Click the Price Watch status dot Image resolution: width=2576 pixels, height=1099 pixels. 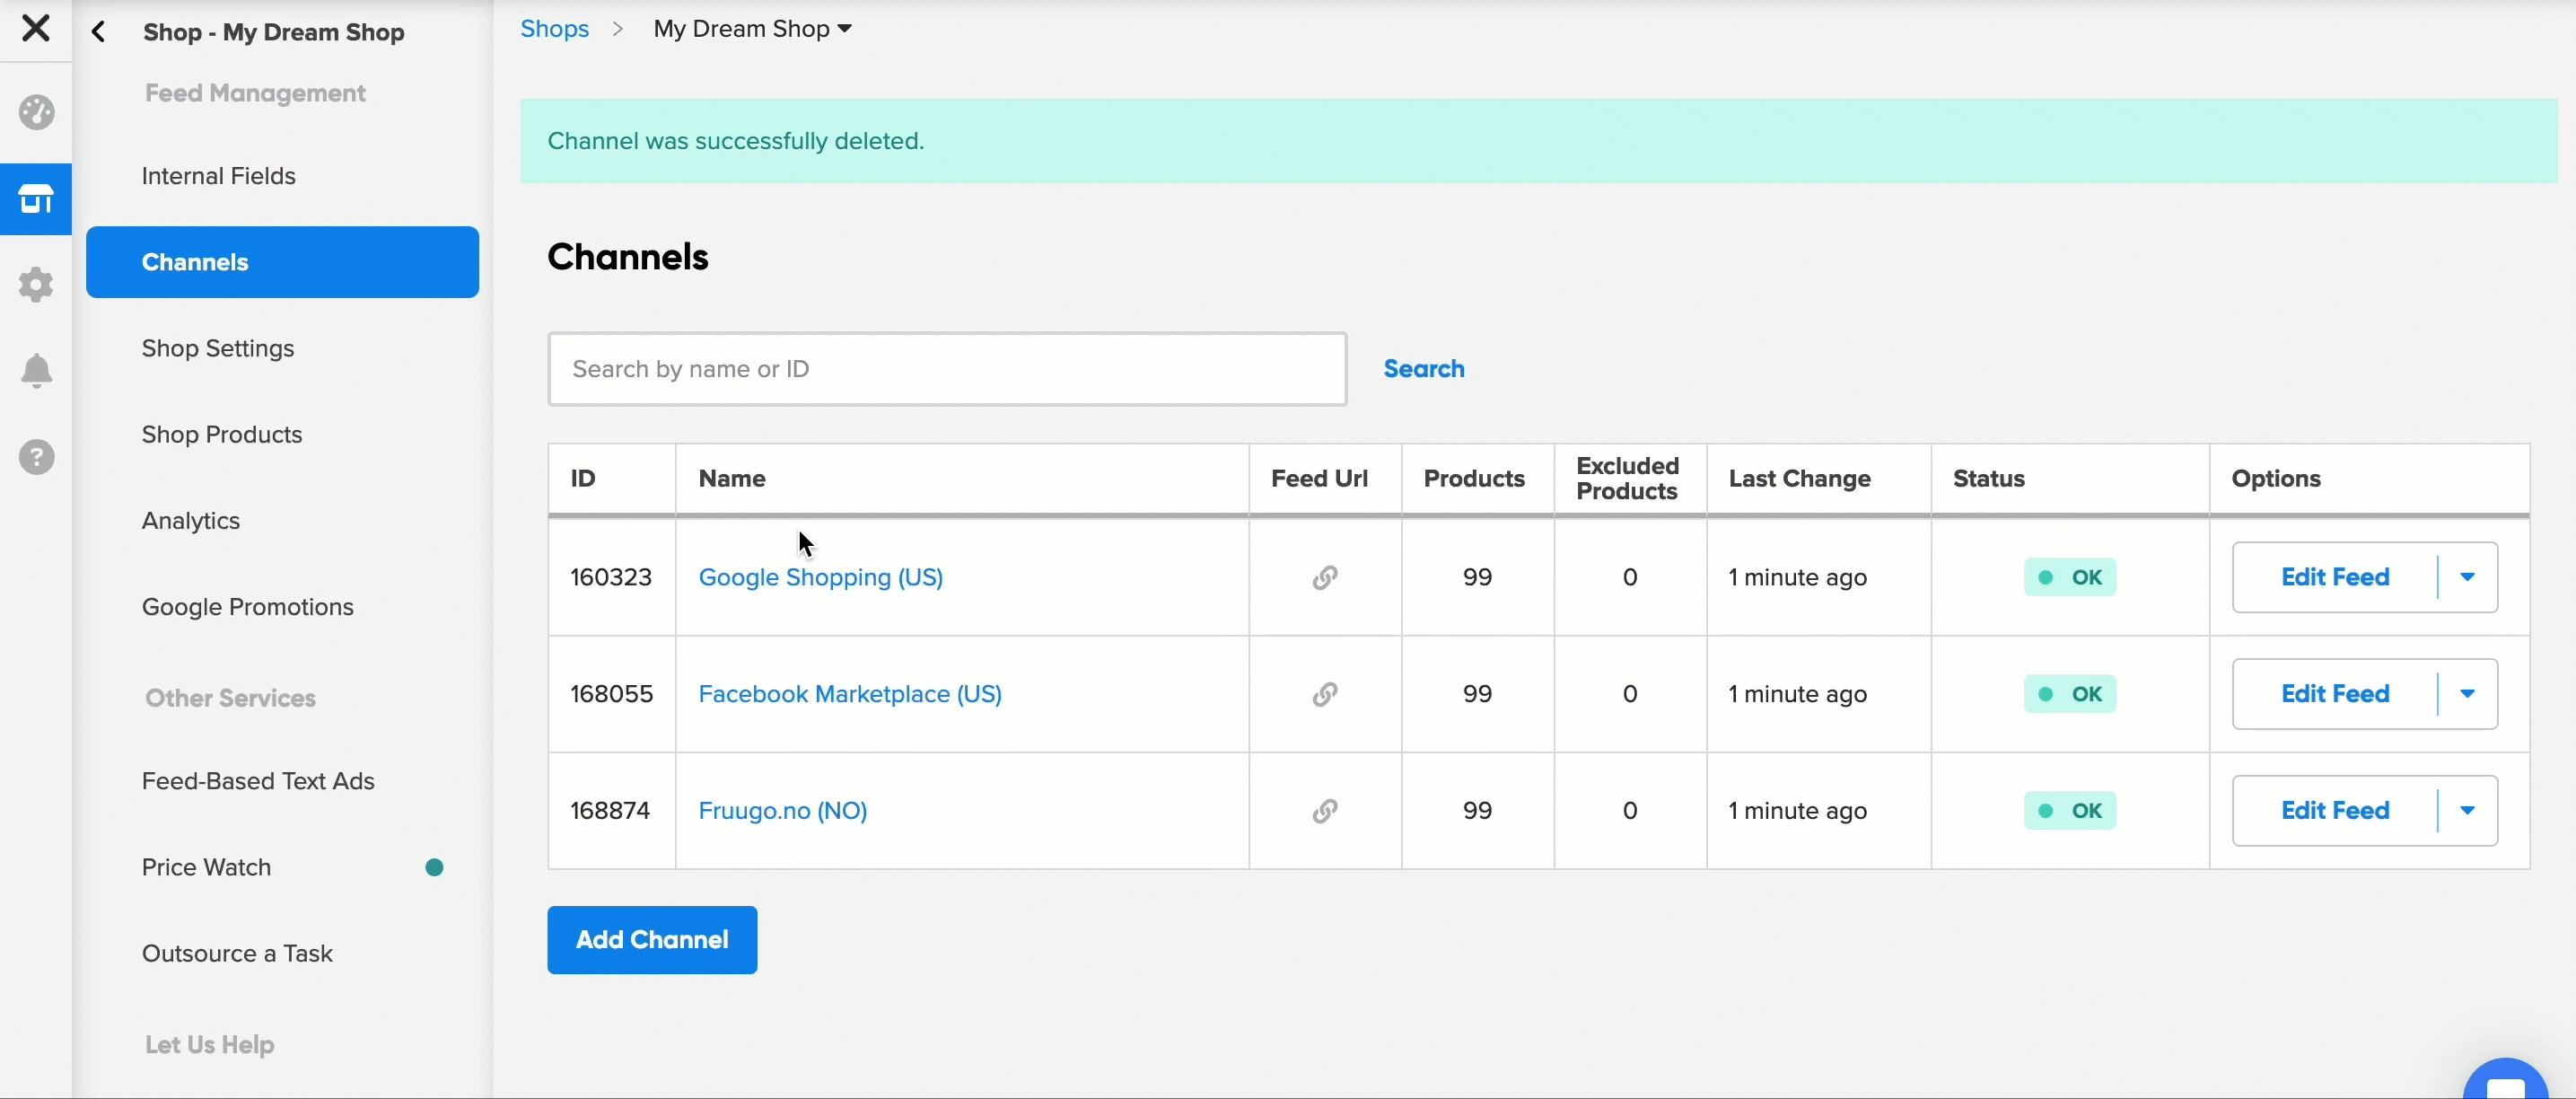coord(434,867)
